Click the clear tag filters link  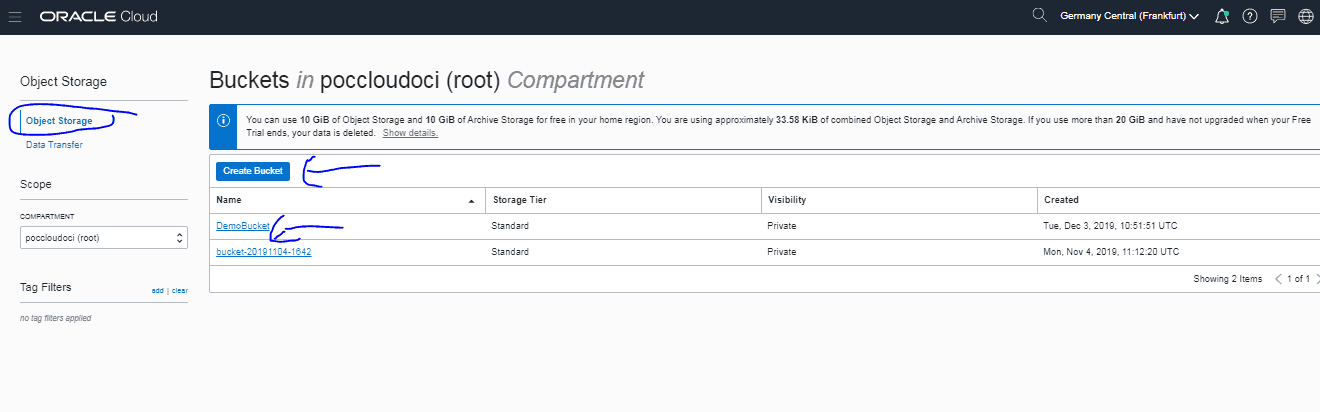[x=180, y=290]
